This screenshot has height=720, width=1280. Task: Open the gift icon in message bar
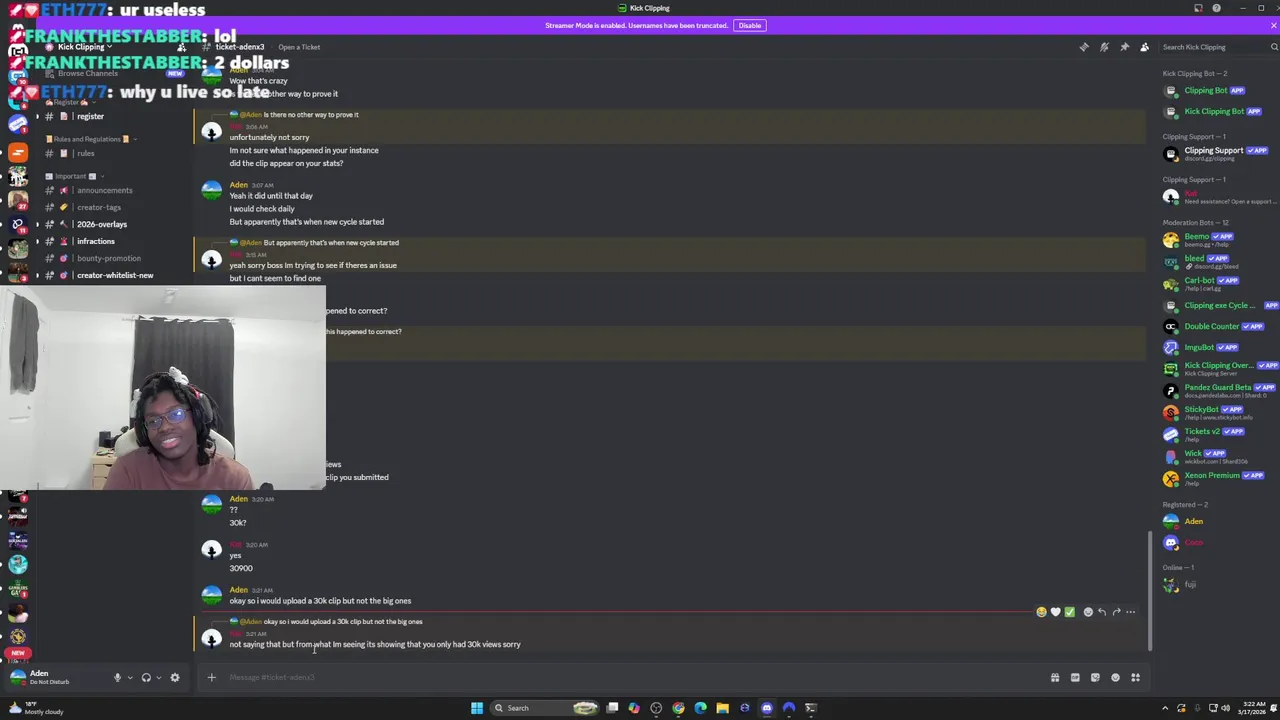(x=1055, y=678)
